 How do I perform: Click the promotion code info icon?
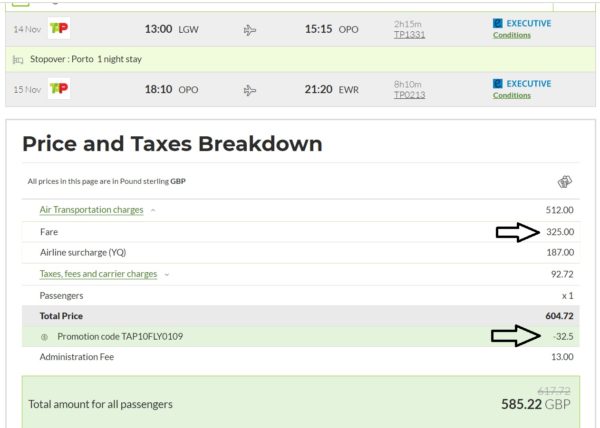click(x=44, y=336)
